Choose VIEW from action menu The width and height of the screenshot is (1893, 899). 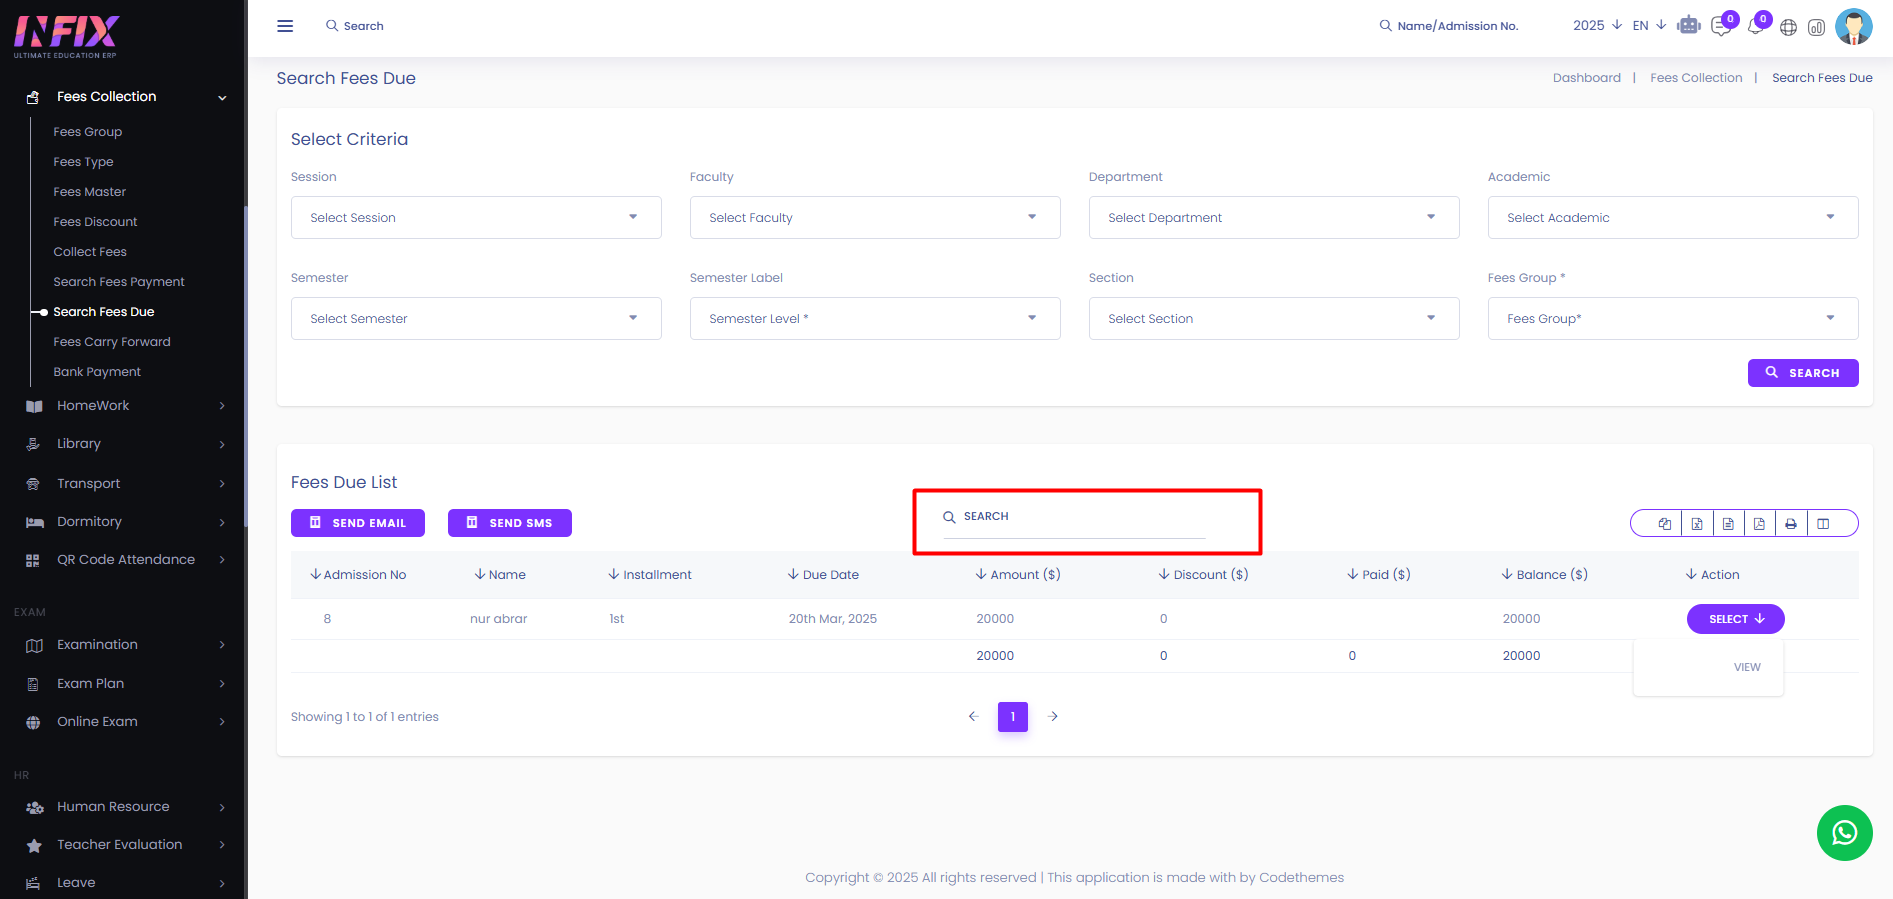coord(1747,667)
